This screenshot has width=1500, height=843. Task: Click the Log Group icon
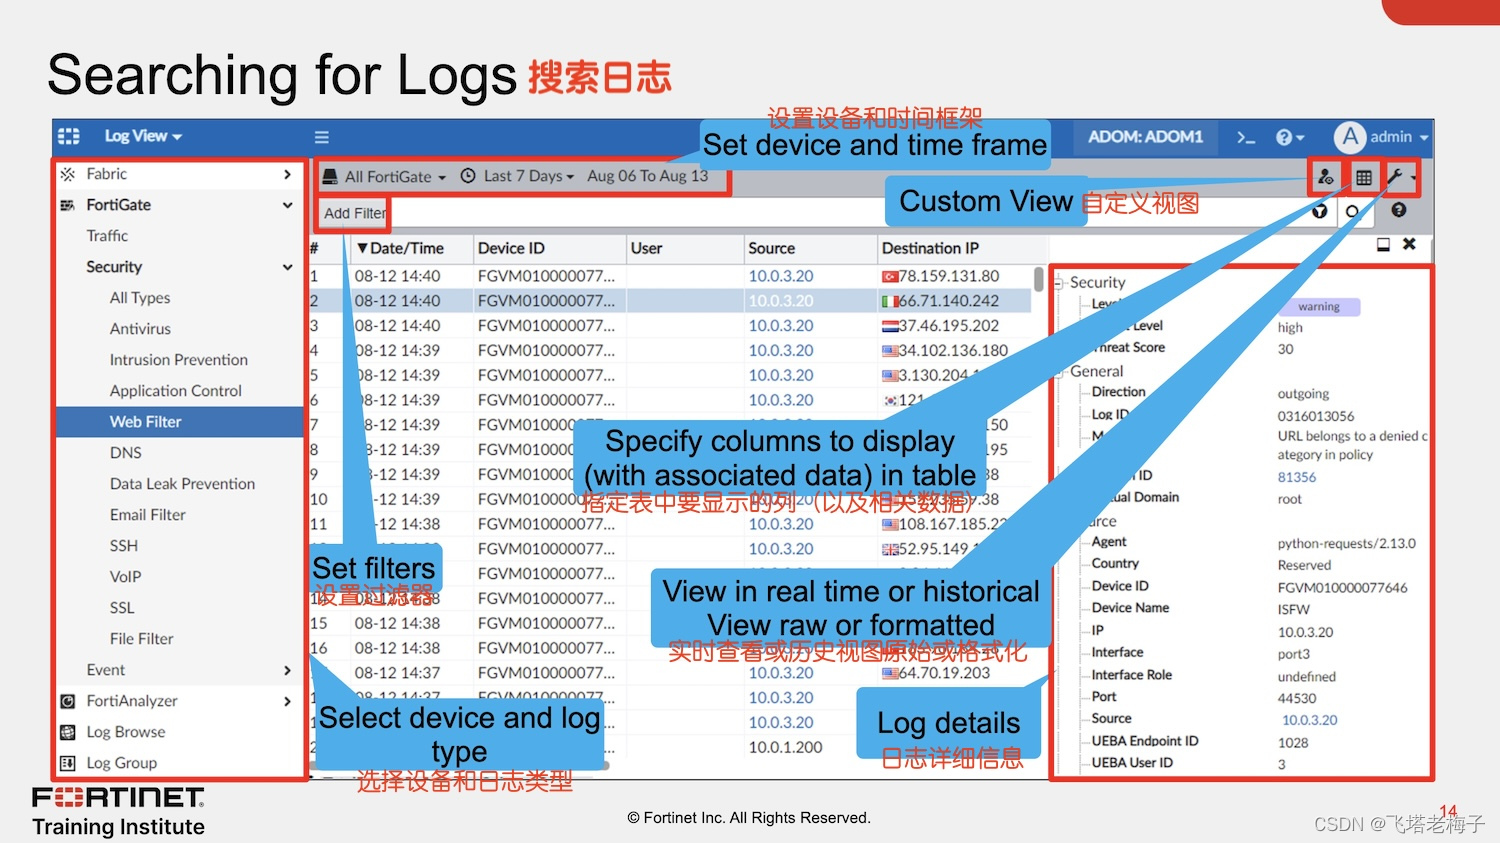click(x=68, y=763)
